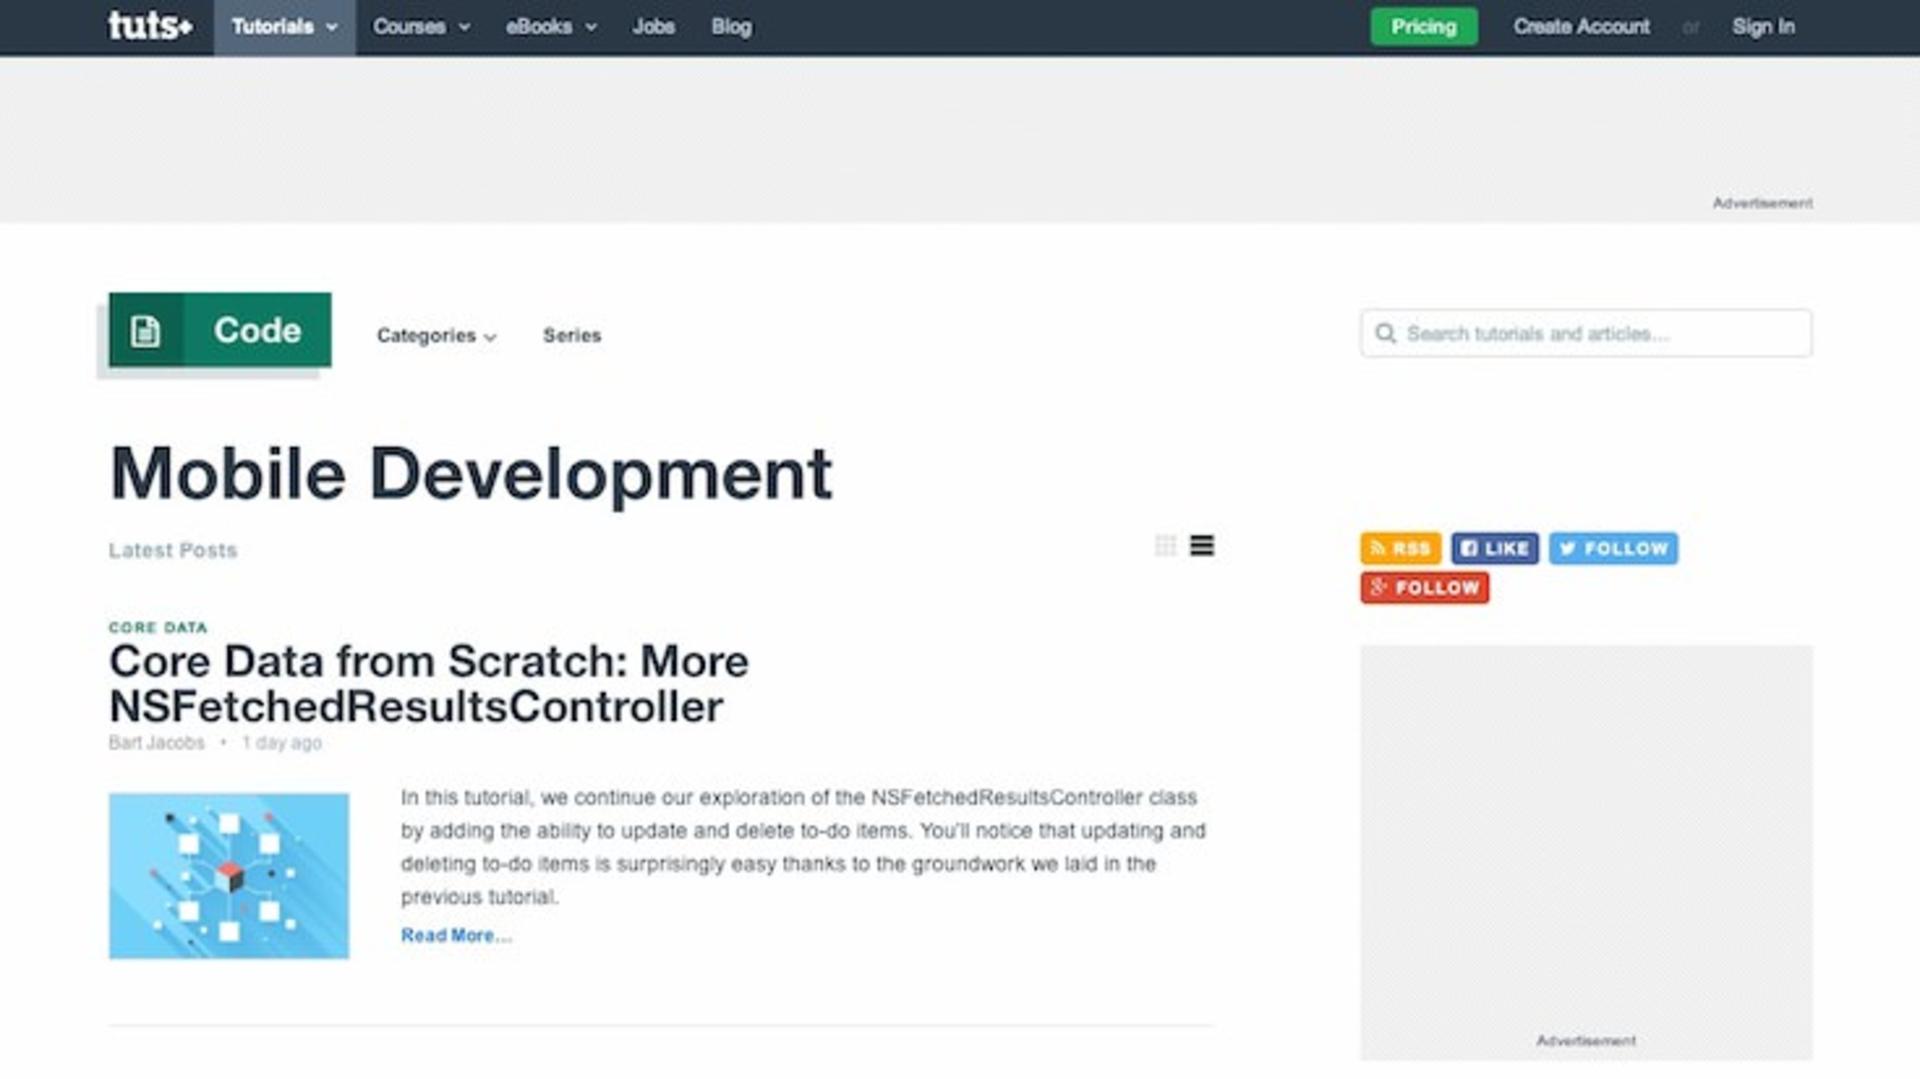Switch to list view layout
Screen dimensions: 1920x1079
pyautogui.click(x=1202, y=546)
